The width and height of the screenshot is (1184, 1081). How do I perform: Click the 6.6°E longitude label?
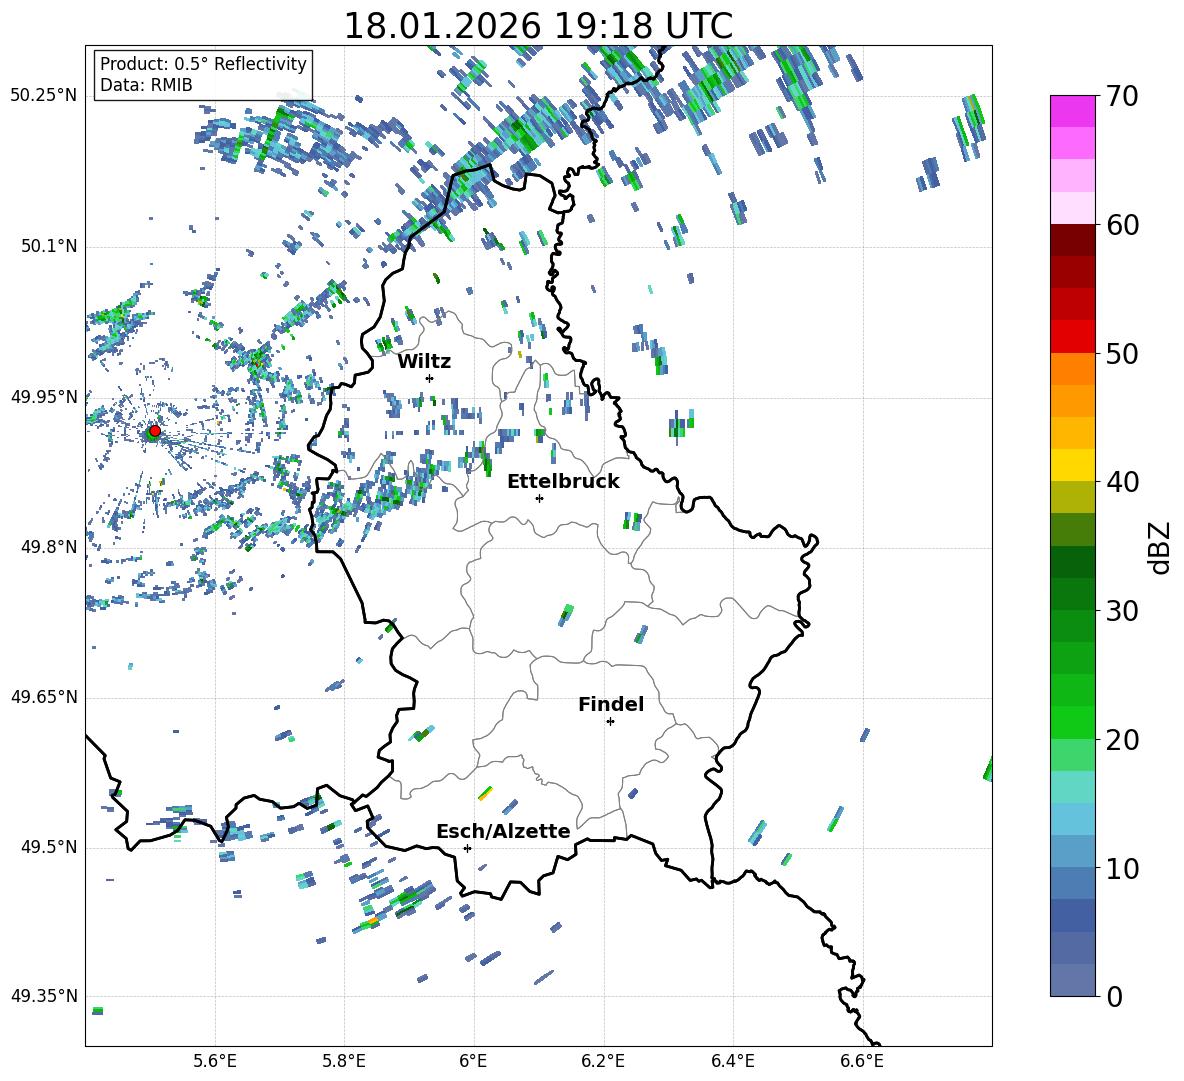(x=862, y=1061)
